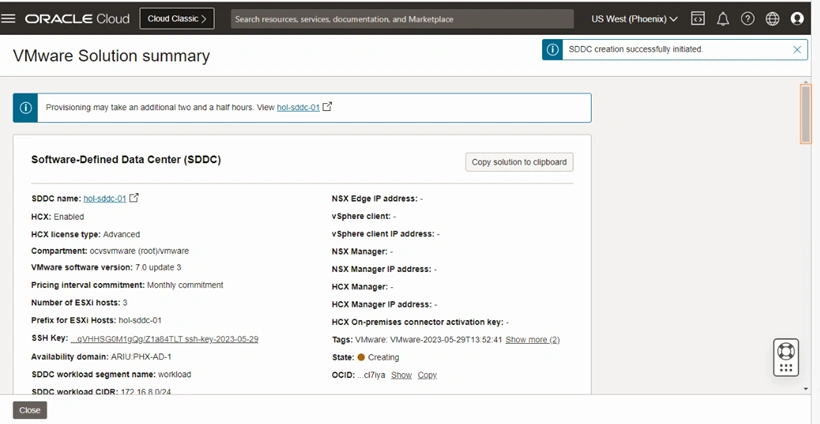Click the orange Creating state indicator
This screenshot has width=820, height=424.
(x=361, y=358)
